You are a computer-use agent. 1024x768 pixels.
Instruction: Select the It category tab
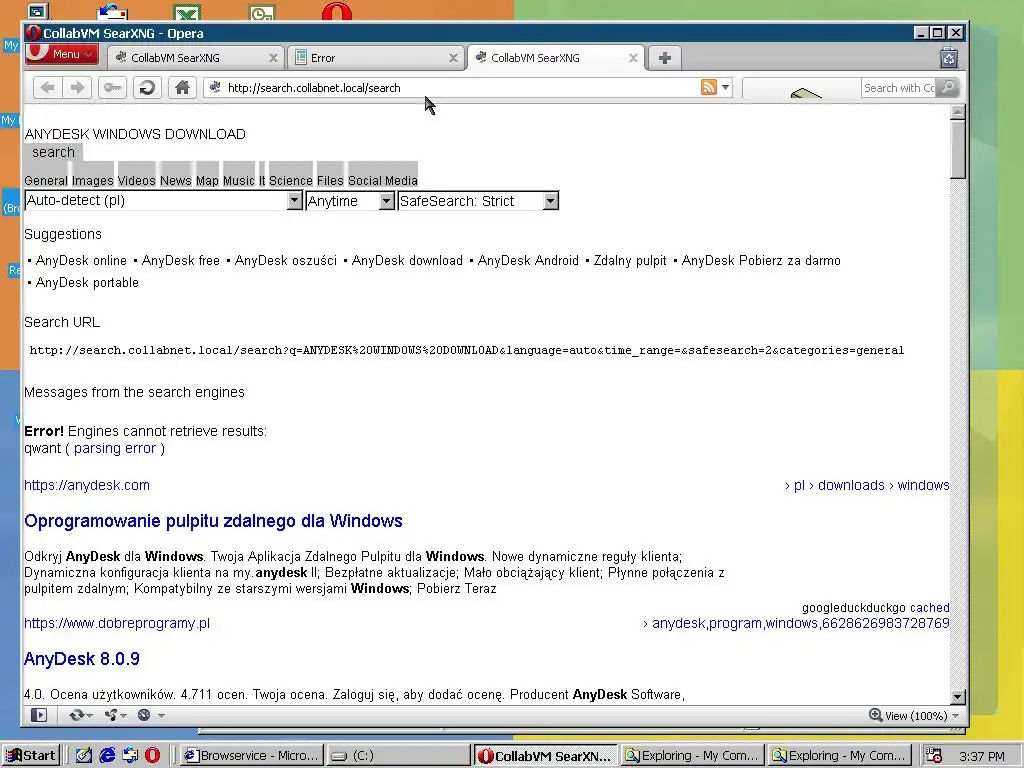coord(262,180)
